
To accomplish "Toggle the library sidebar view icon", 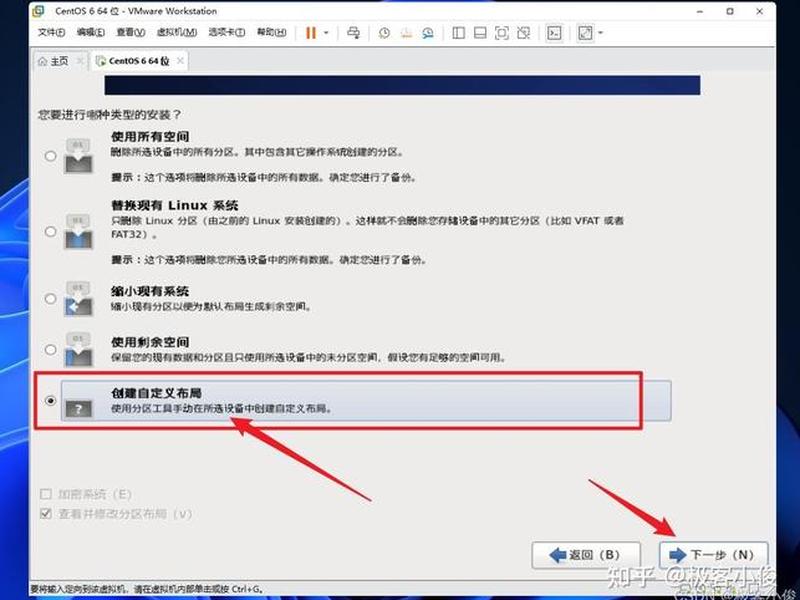I will 459,33.
